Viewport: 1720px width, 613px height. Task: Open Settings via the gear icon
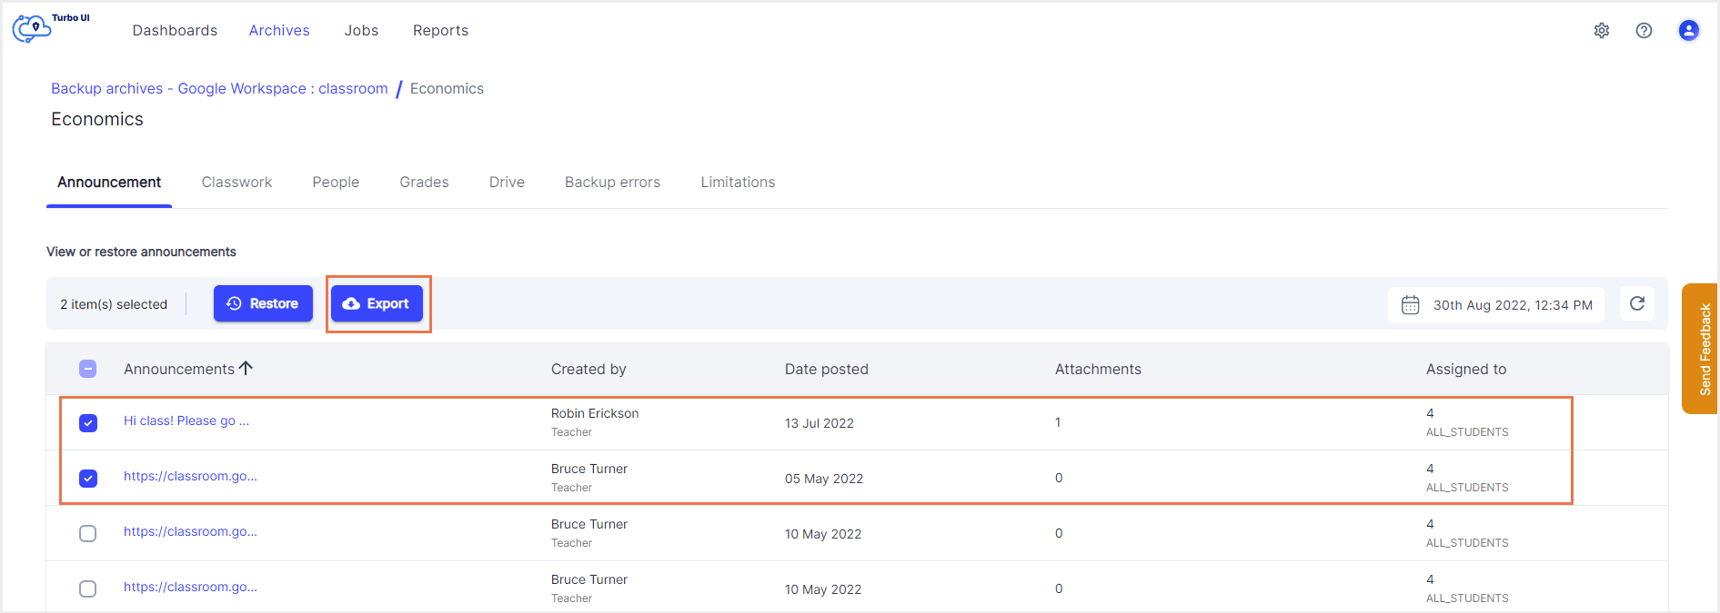[1601, 30]
